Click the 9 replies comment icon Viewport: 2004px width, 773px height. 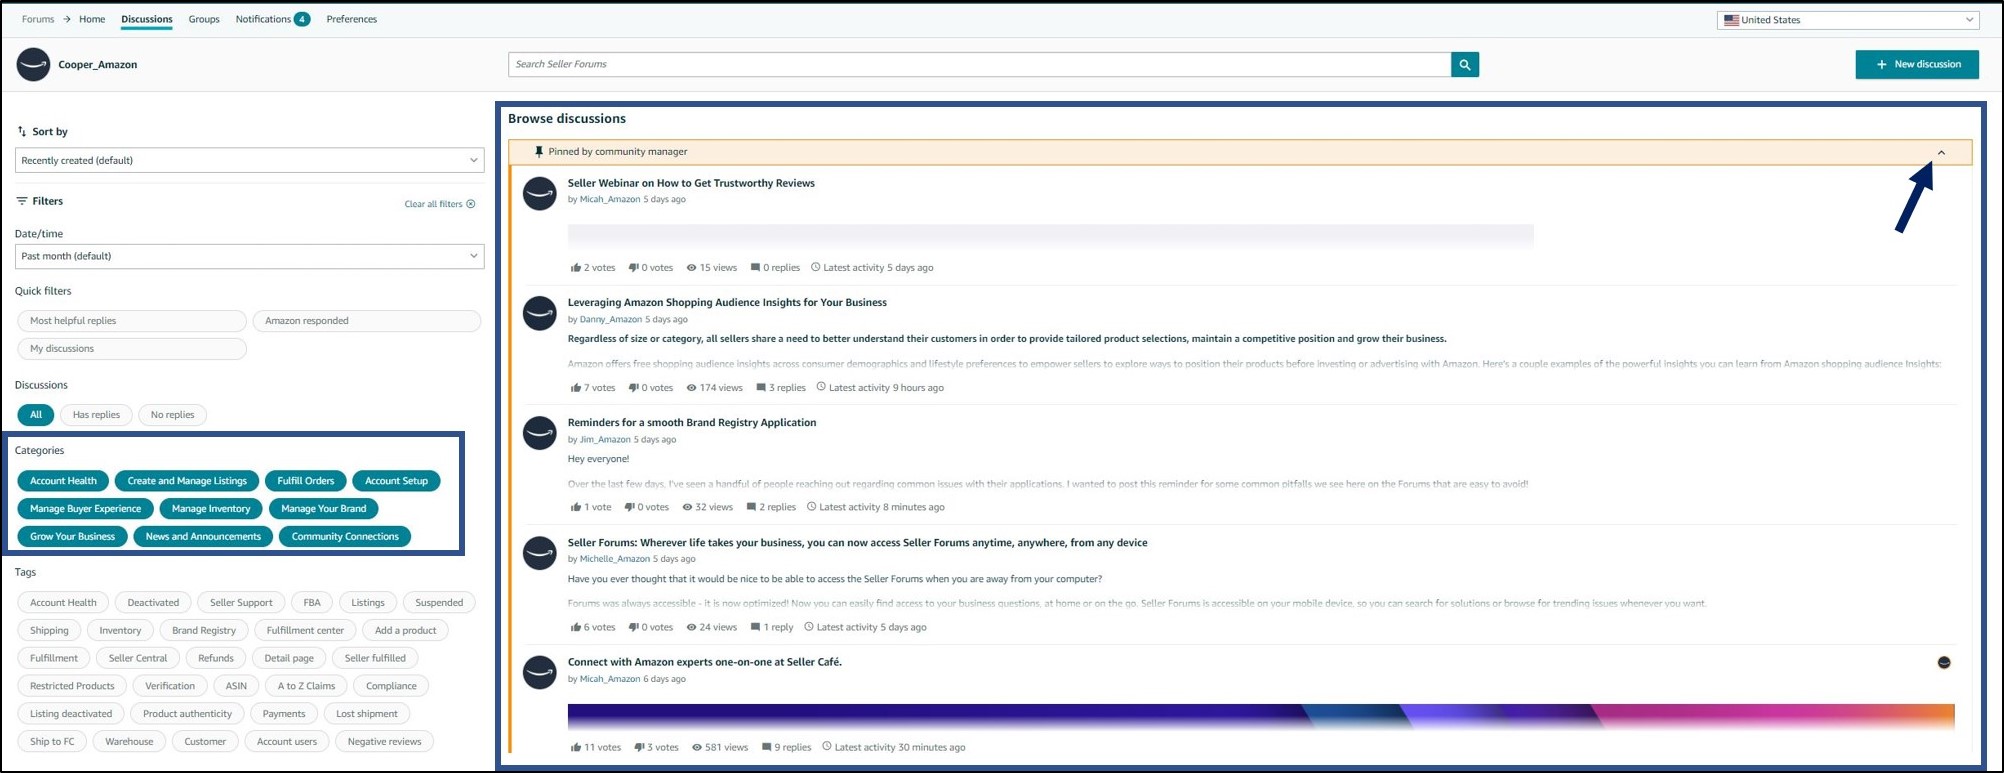coord(766,747)
